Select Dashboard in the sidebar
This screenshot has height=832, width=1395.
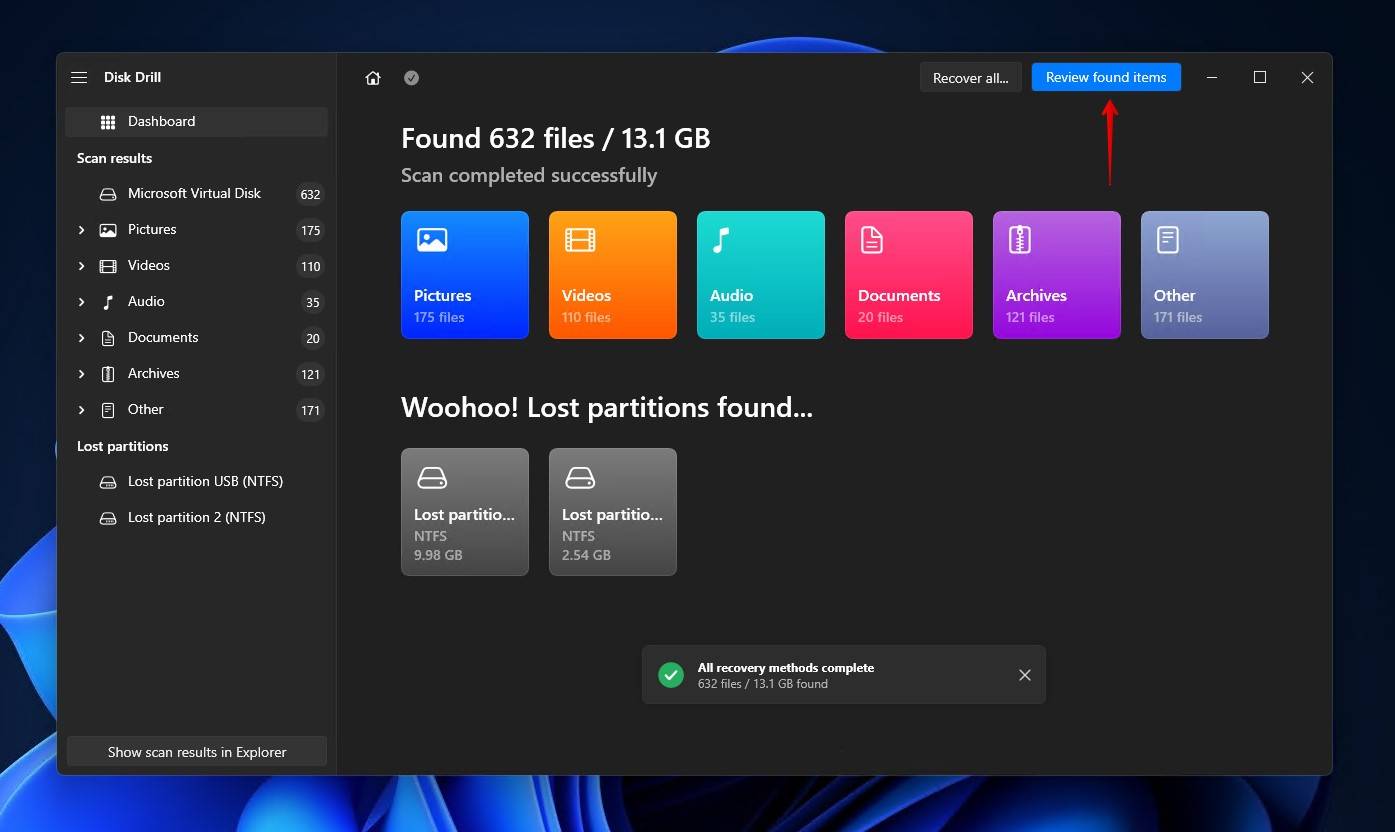click(196, 122)
